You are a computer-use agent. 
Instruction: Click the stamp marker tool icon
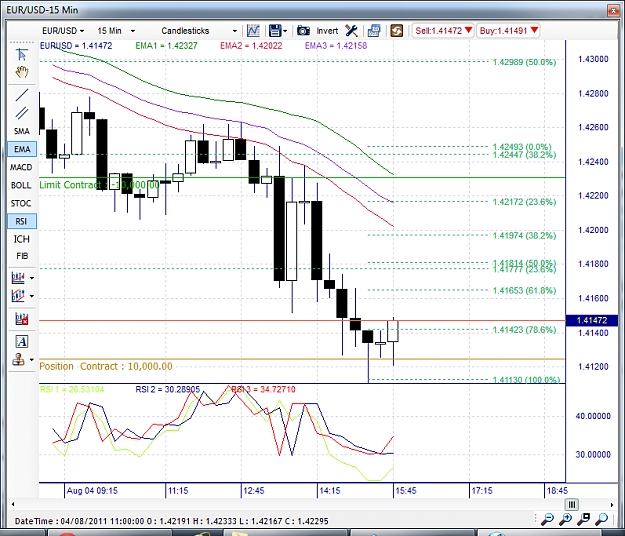18,359
